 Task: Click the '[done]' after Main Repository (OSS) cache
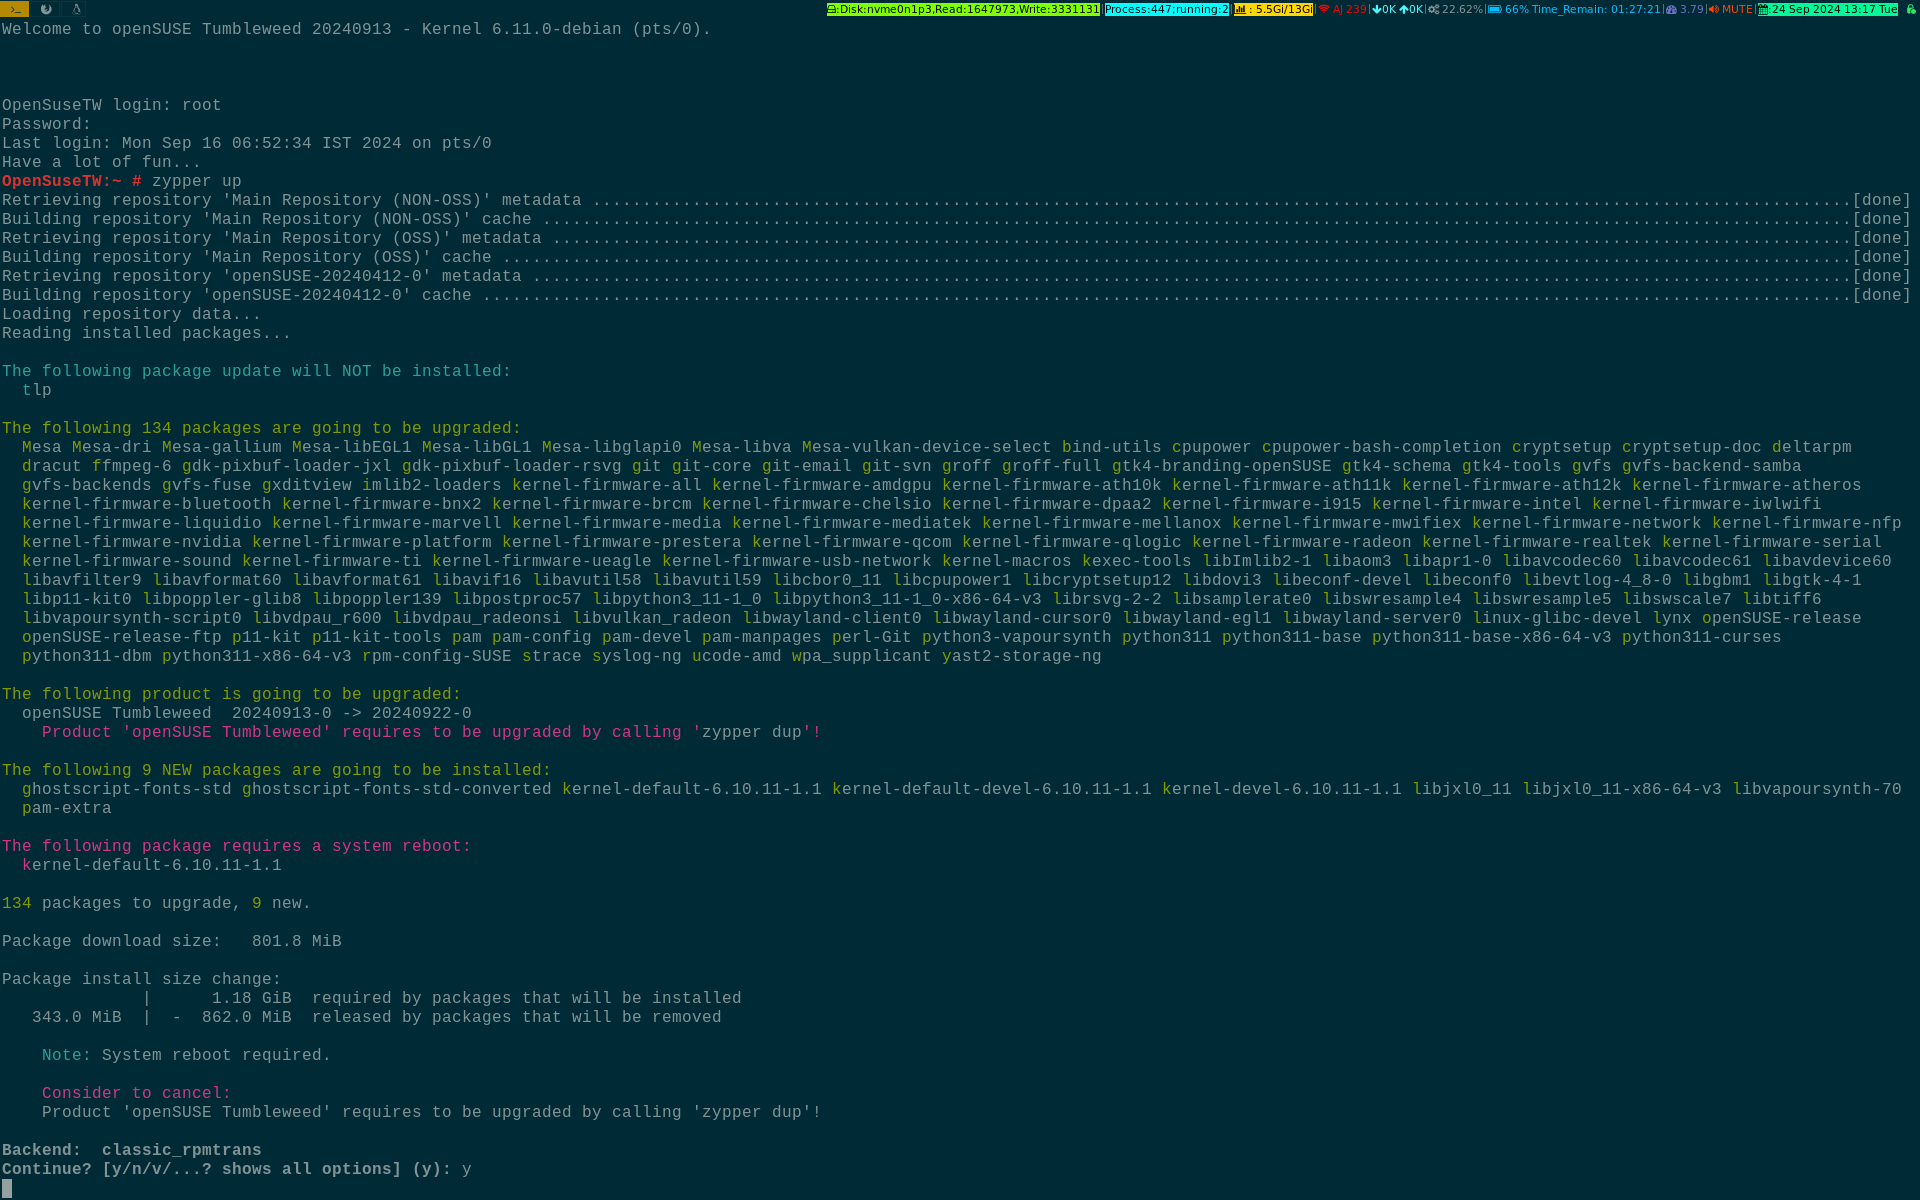tap(1882, 257)
